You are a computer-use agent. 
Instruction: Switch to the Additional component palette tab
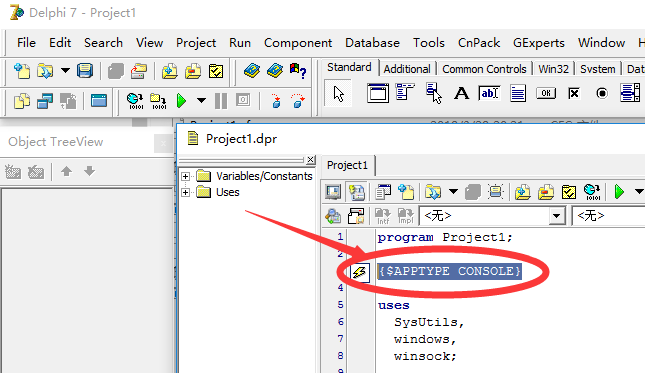coord(407,69)
